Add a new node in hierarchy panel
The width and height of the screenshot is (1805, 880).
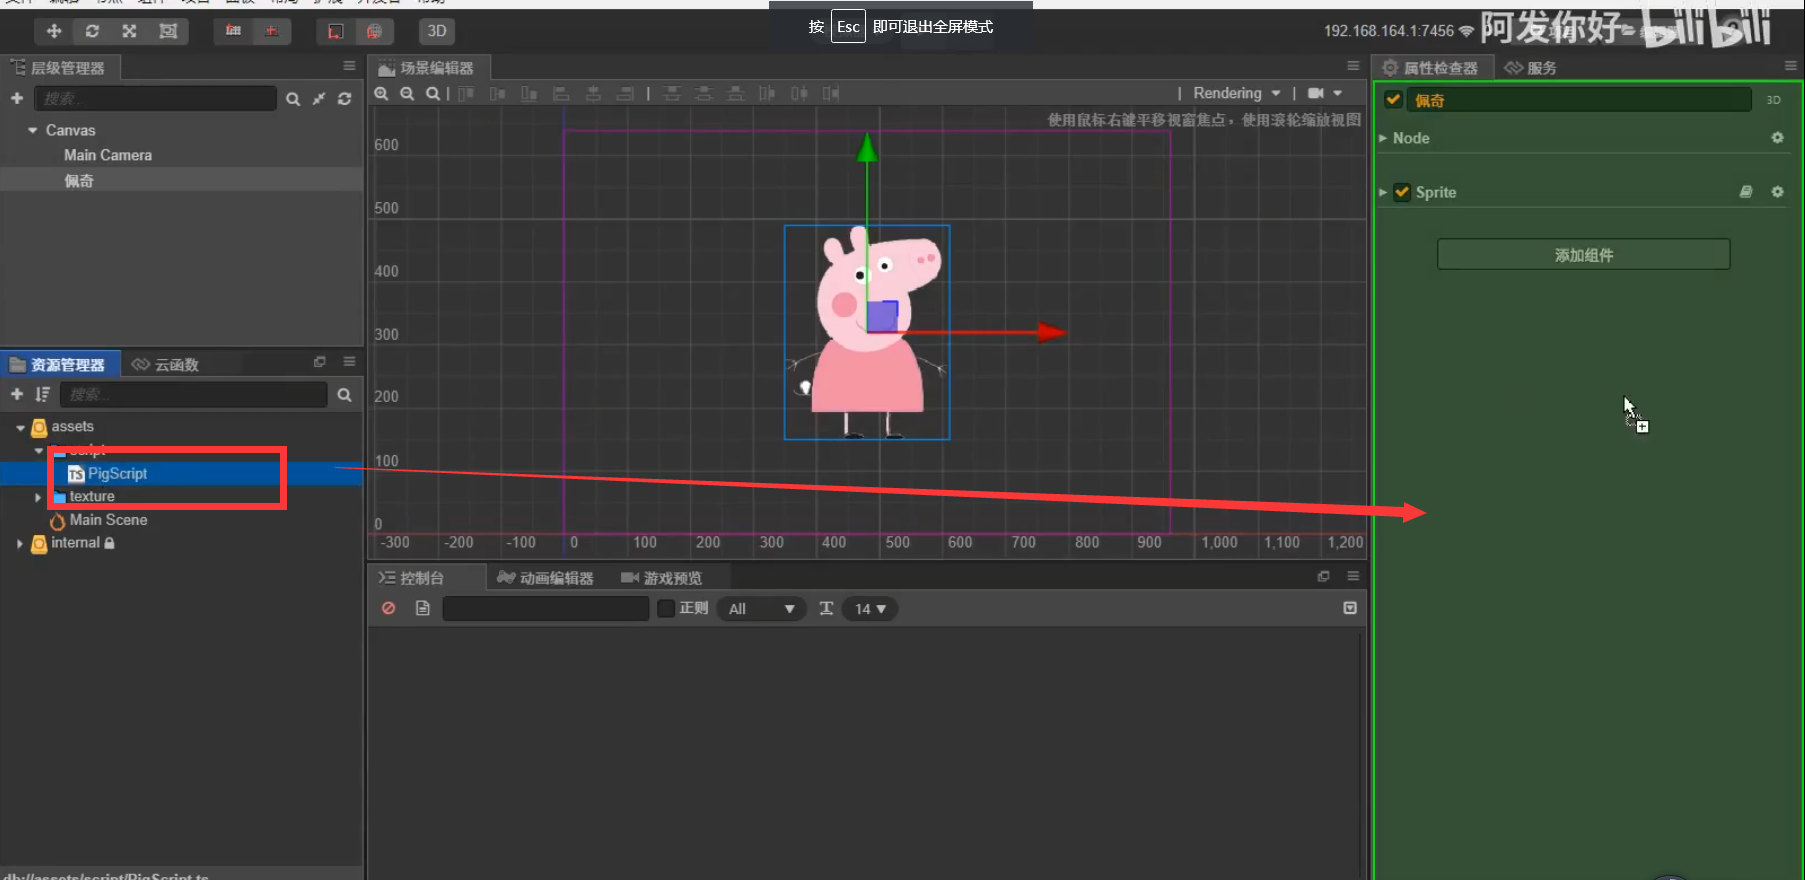[x=17, y=98]
